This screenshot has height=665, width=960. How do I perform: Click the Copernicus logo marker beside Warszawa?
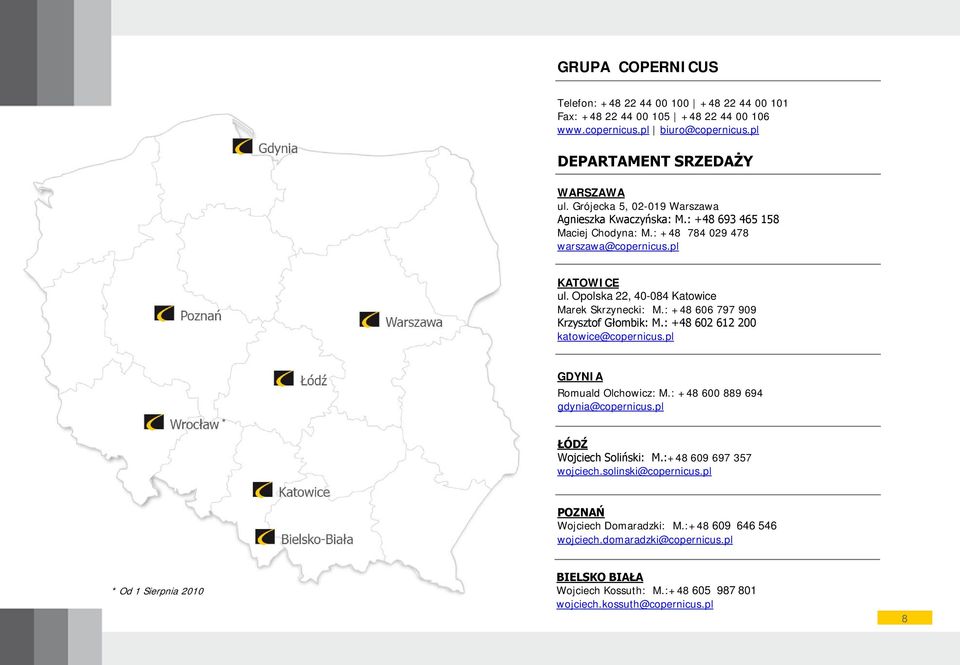coord(369,320)
